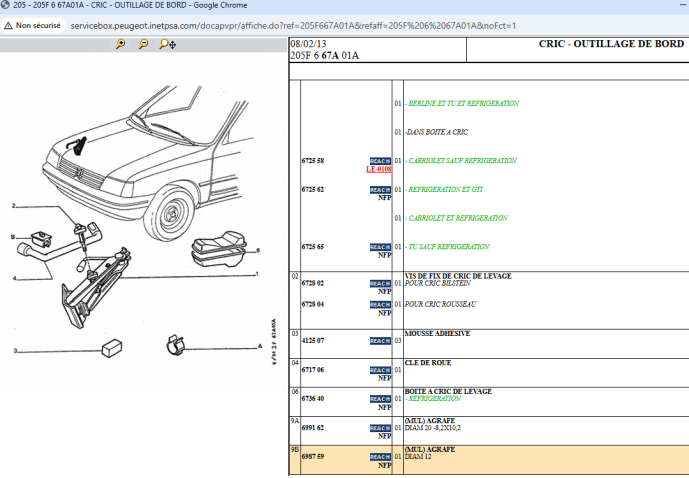Click part number 6728 02
This screenshot has height=478, width=689.
coord(313,283)
